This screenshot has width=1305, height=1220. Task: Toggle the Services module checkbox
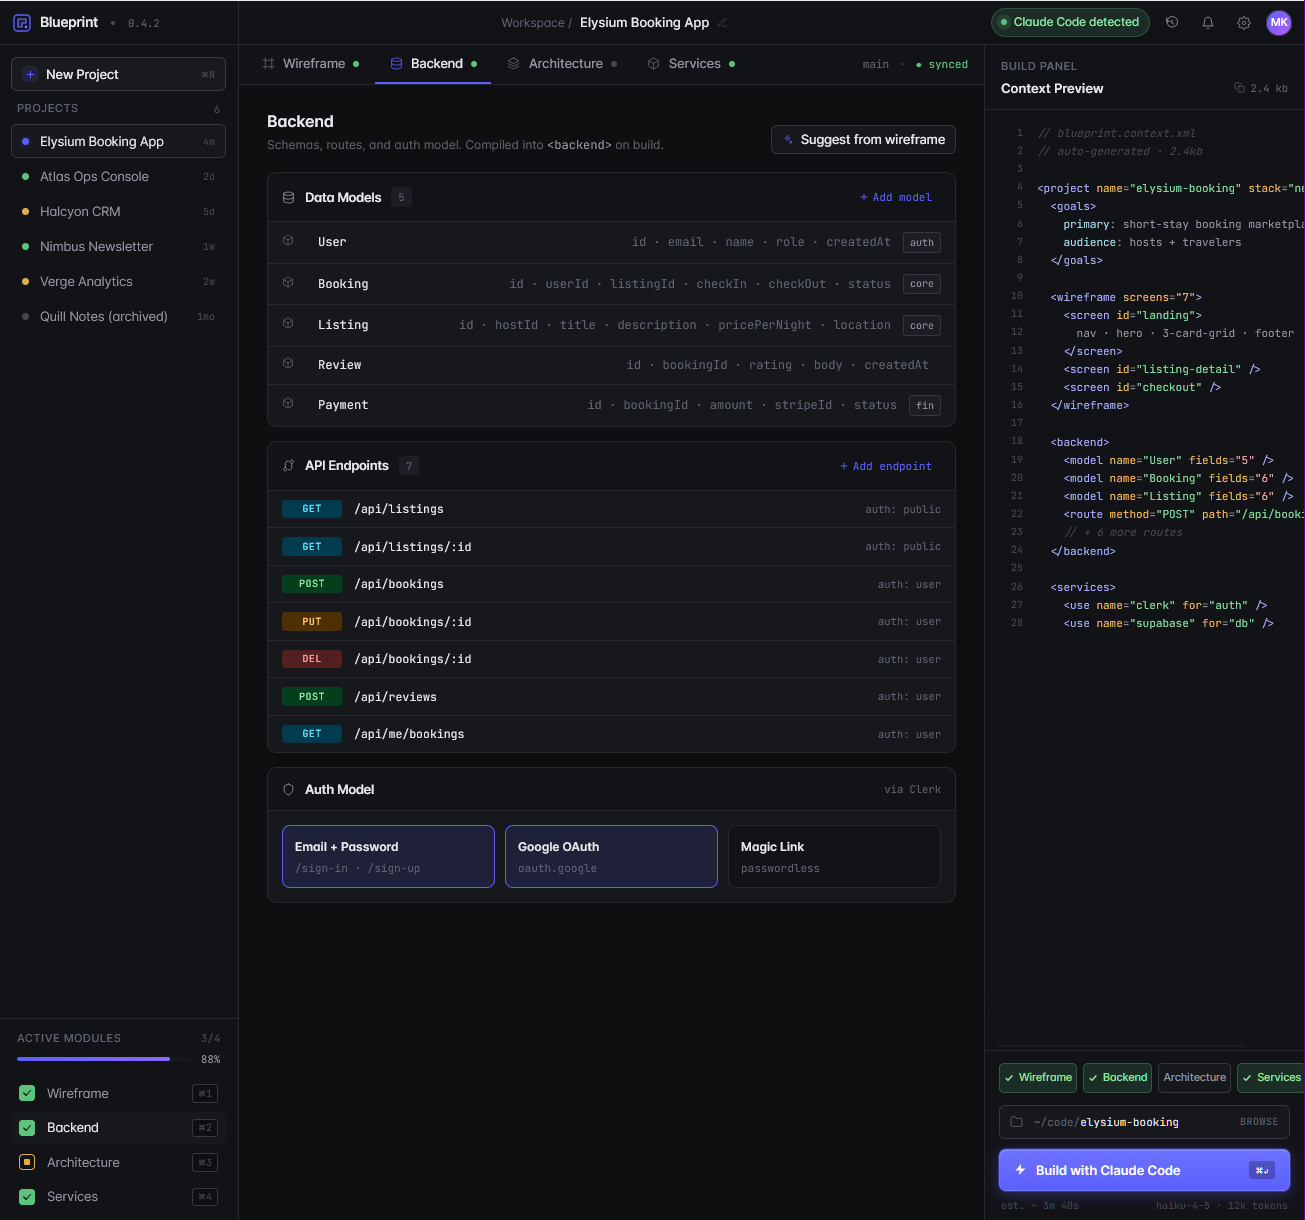[x=27, y=1196]
